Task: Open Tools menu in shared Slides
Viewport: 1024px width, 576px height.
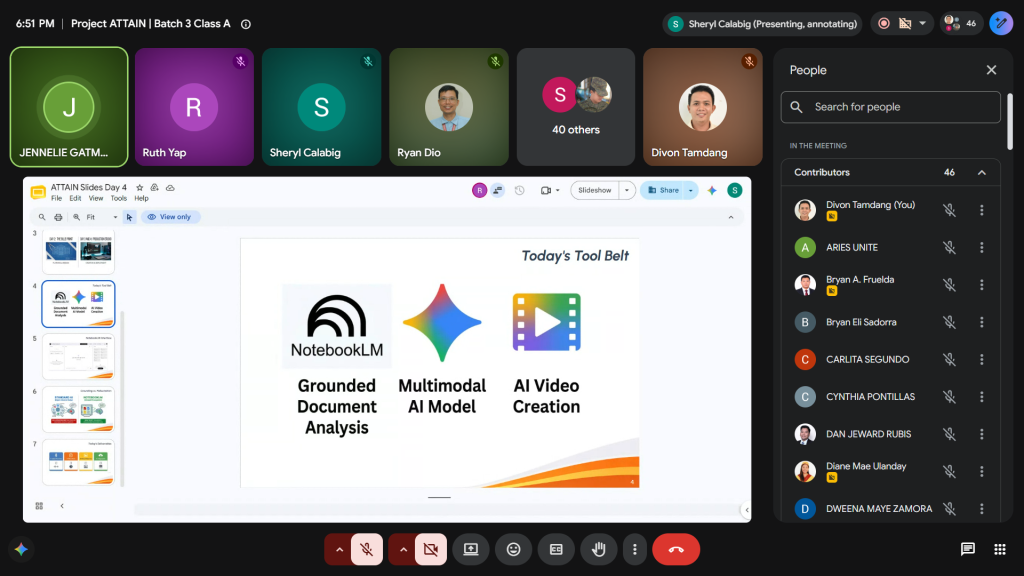Action: [x=119, y=199]
